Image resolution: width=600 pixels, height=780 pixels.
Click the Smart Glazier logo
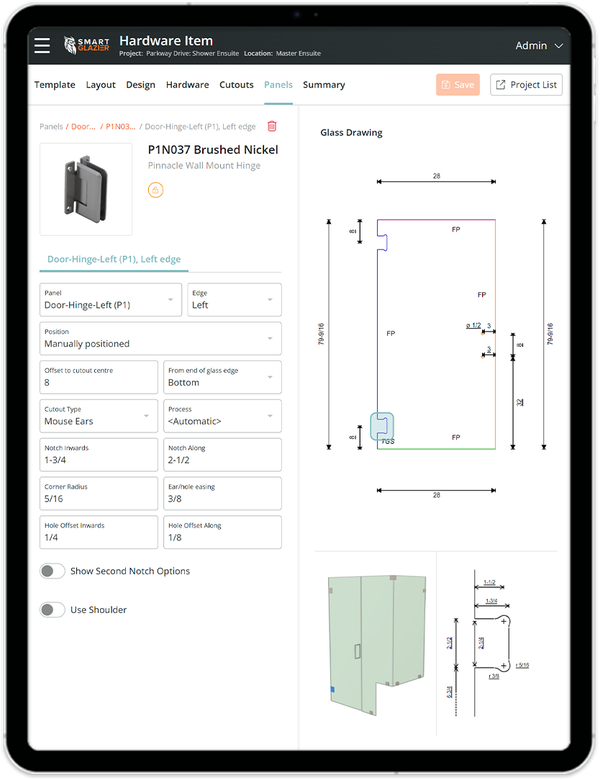coord(87,45)
